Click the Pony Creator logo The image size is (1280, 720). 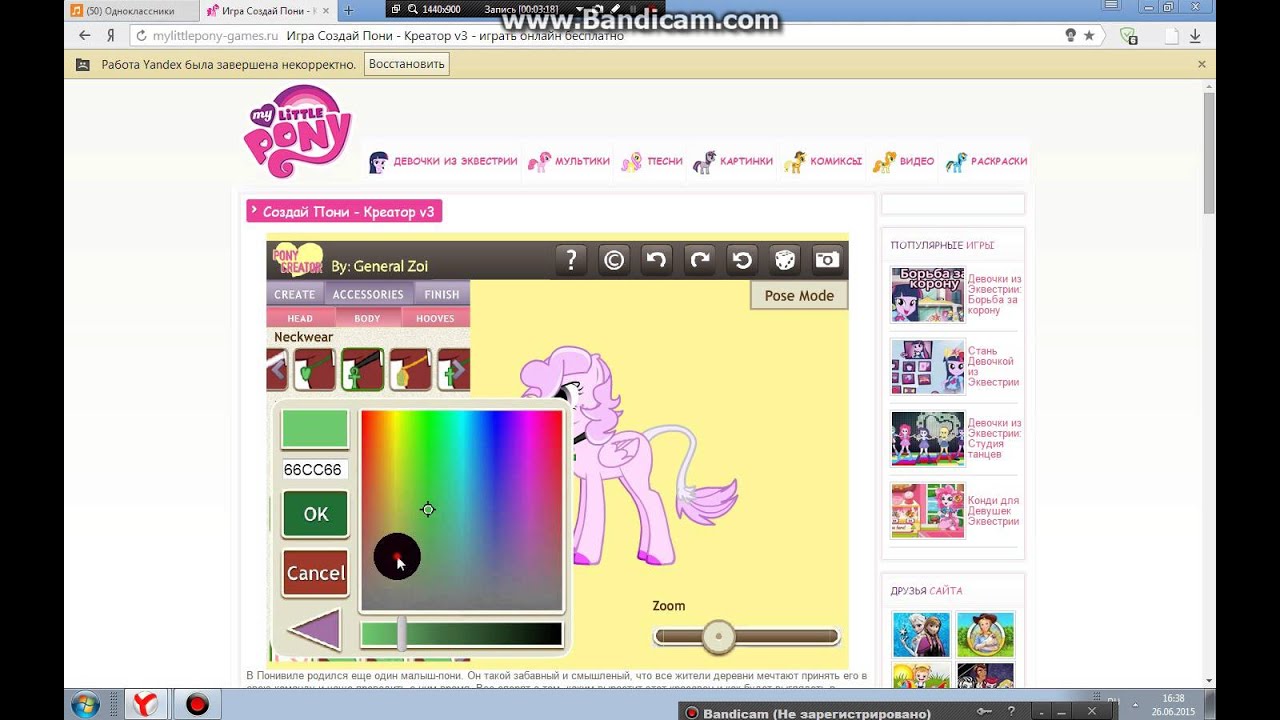tap(297, 260)
